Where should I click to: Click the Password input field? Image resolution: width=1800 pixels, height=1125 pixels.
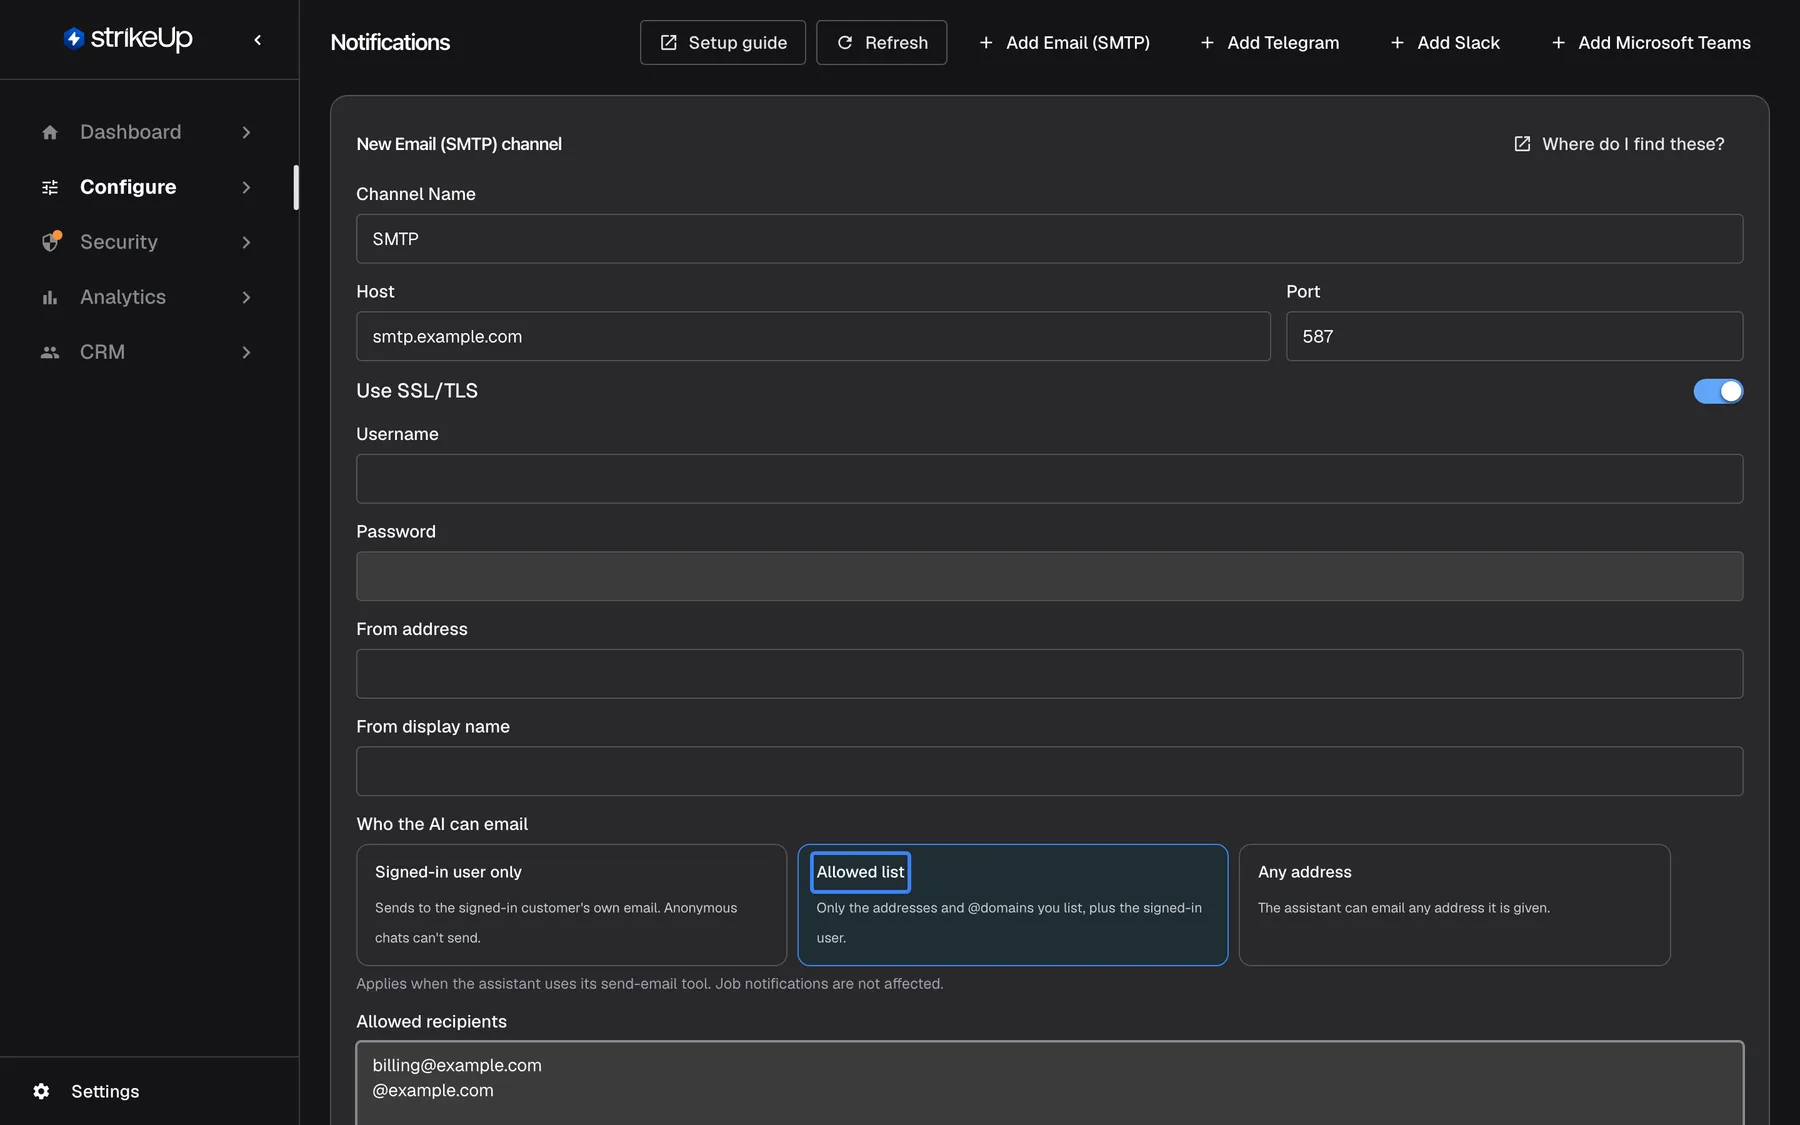pos(1050,576)
